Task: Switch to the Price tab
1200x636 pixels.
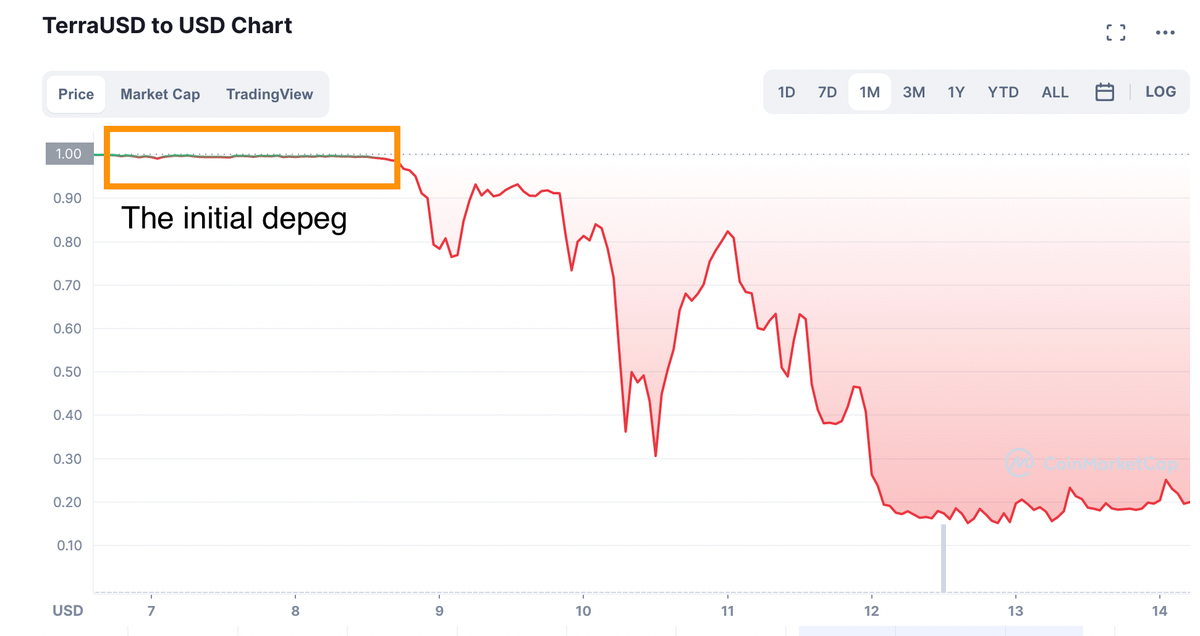Action: pos(76,94)
